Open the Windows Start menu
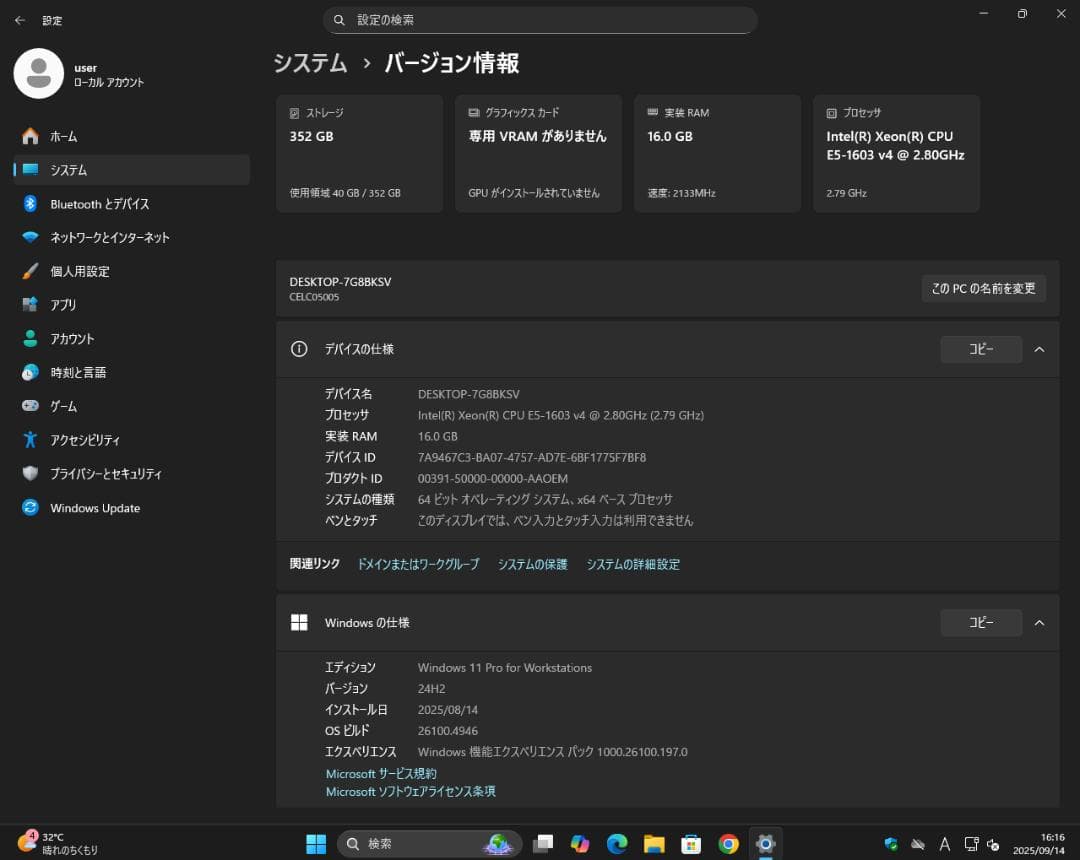 315,843
